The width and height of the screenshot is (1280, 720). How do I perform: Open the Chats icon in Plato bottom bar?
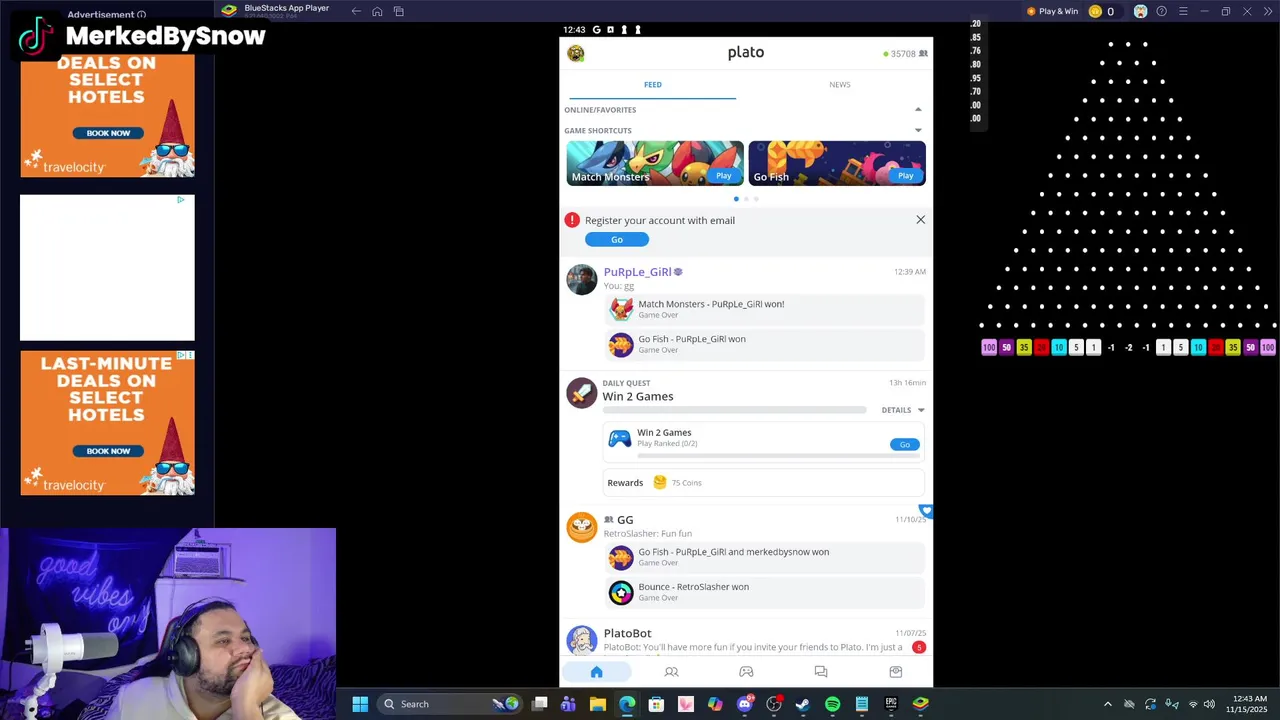[x=821, y=672]
